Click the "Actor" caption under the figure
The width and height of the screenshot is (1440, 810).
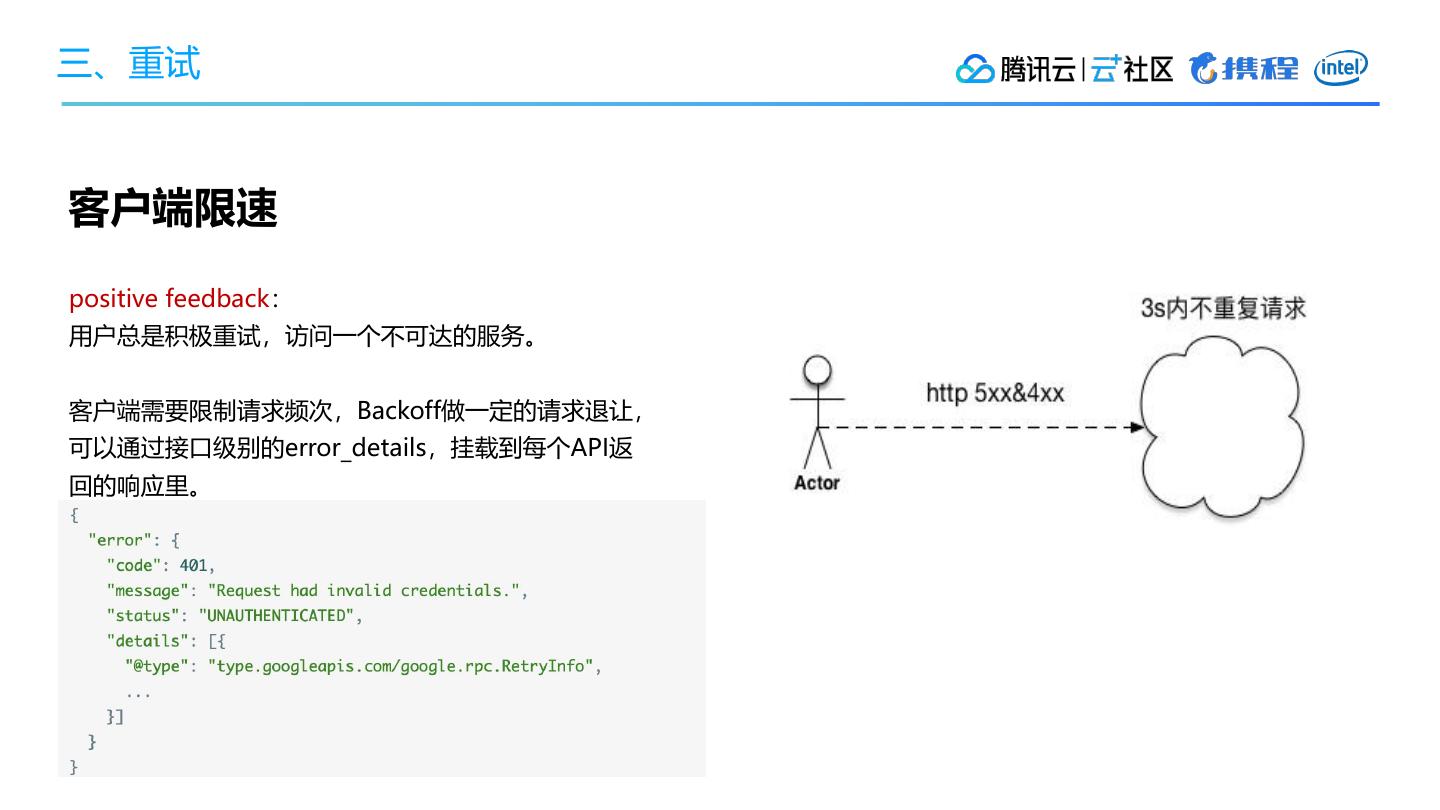[x=817, y=483]
